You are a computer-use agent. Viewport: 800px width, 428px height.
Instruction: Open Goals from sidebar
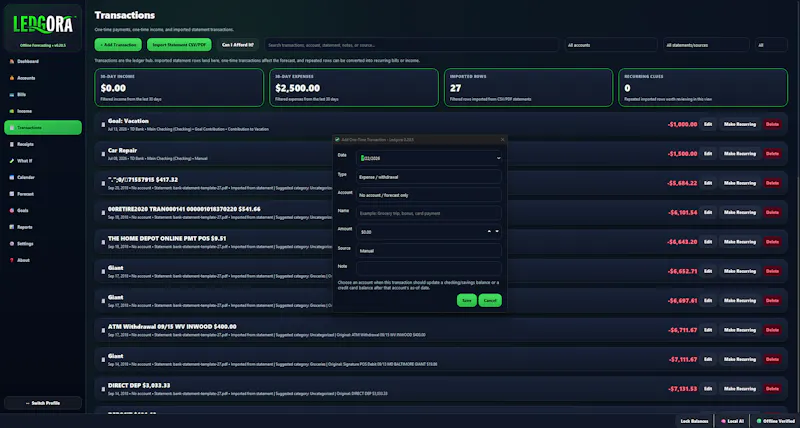tap(43, 210)
